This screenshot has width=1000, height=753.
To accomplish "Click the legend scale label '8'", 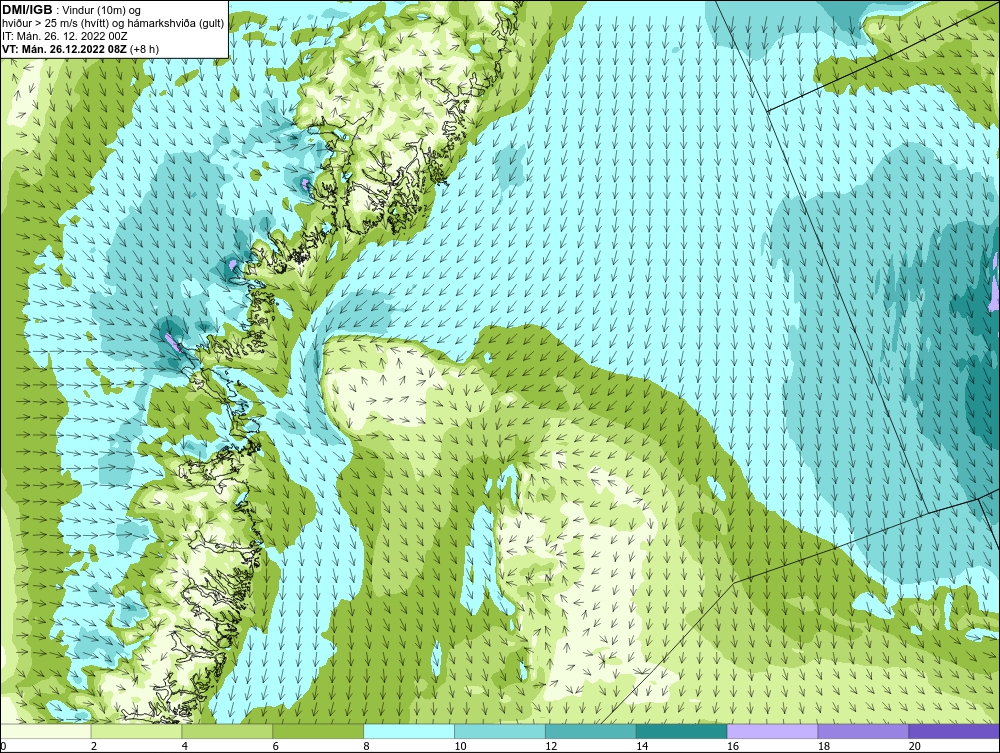I will [367, 746].
